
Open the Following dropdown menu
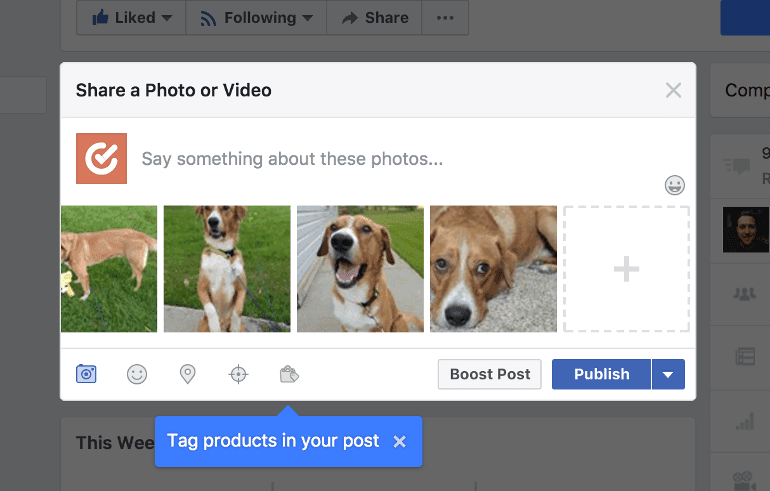(256, 18)
